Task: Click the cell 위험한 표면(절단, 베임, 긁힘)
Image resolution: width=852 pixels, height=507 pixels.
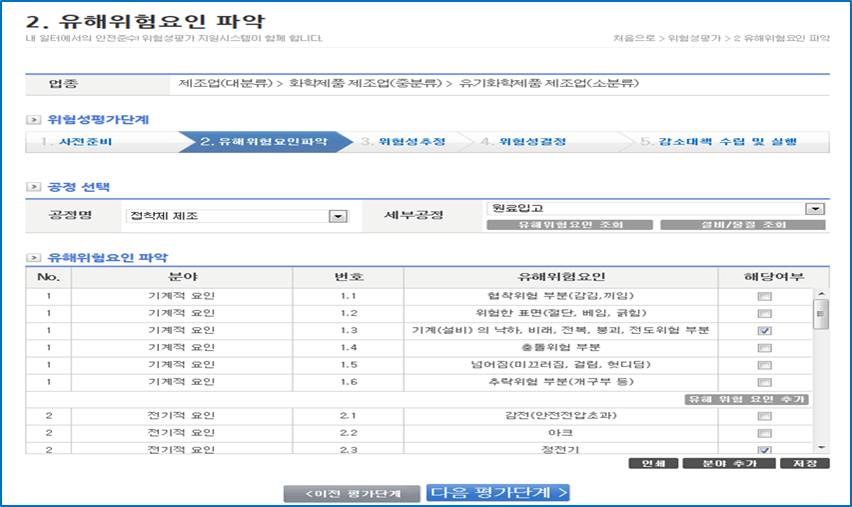Action: pyautogui.click(x=561, y=314)
